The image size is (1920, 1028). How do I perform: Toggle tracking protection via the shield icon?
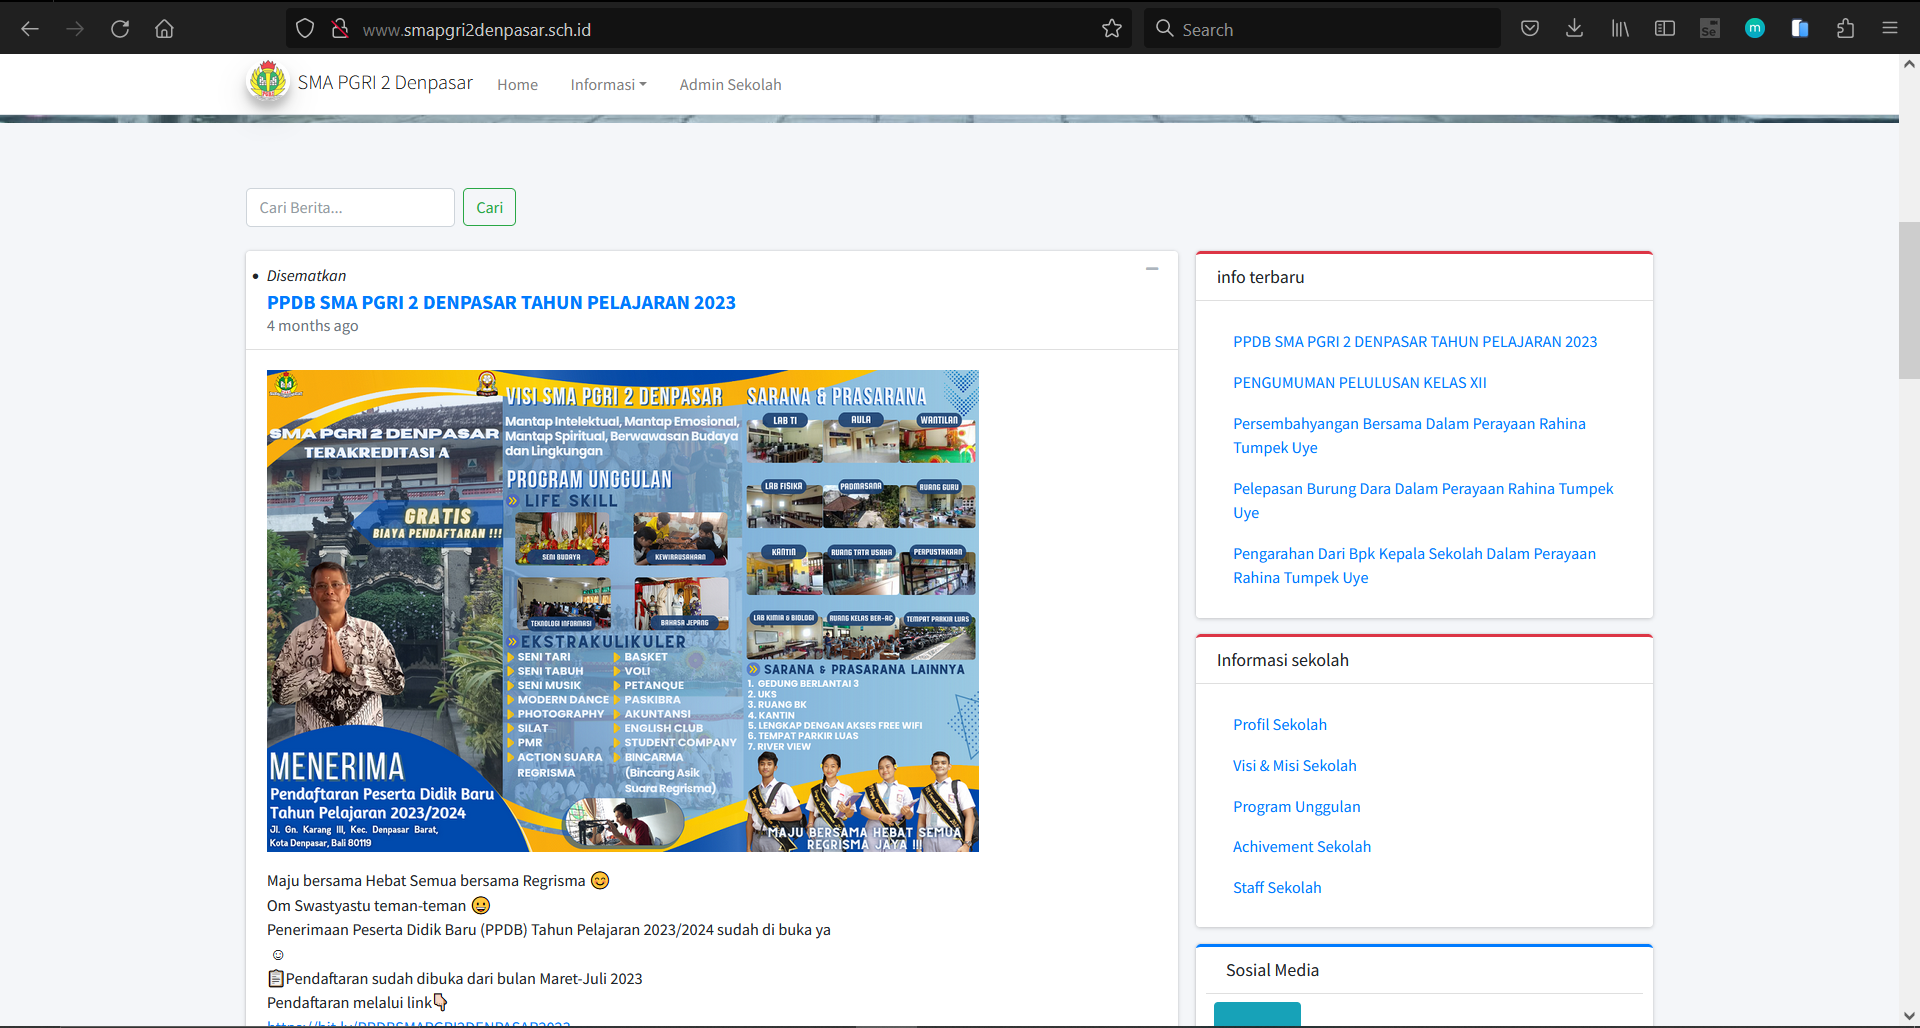(305, 28)
